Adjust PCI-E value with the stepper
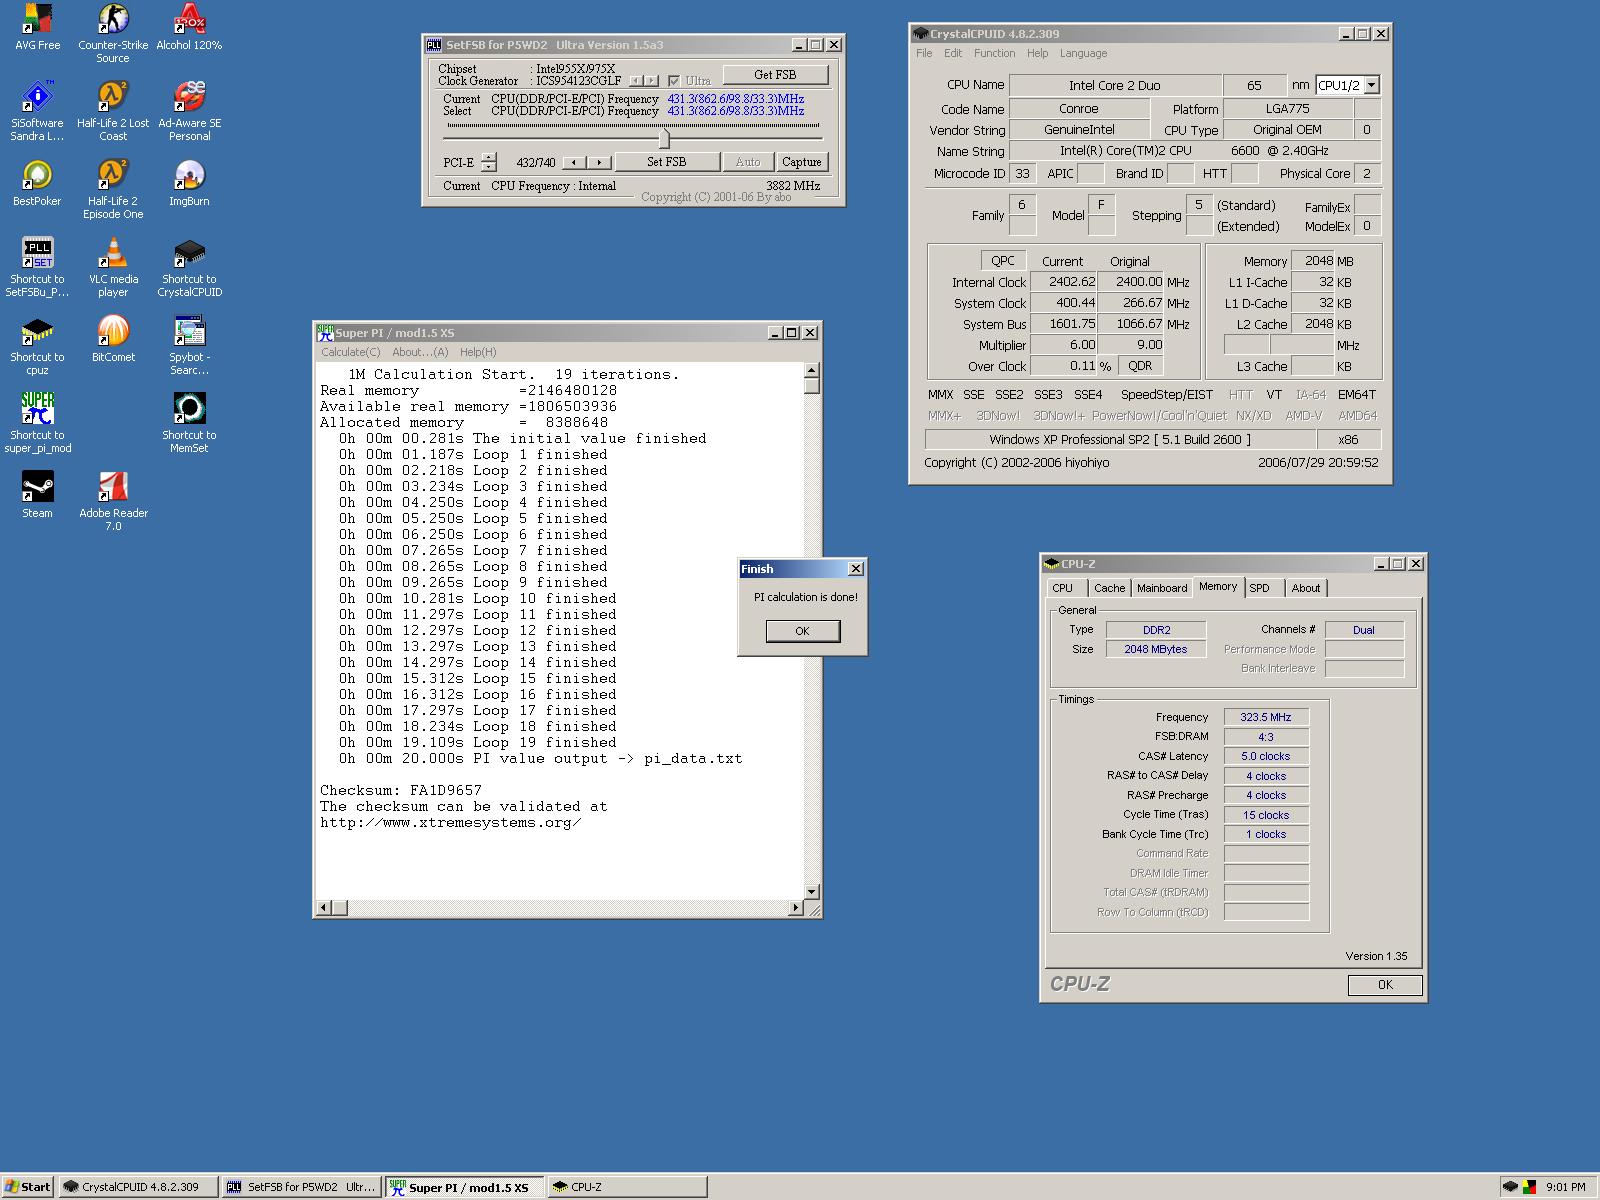Image resolution: width=1600 pixels, height=1200 pixels. pos(488,162)
